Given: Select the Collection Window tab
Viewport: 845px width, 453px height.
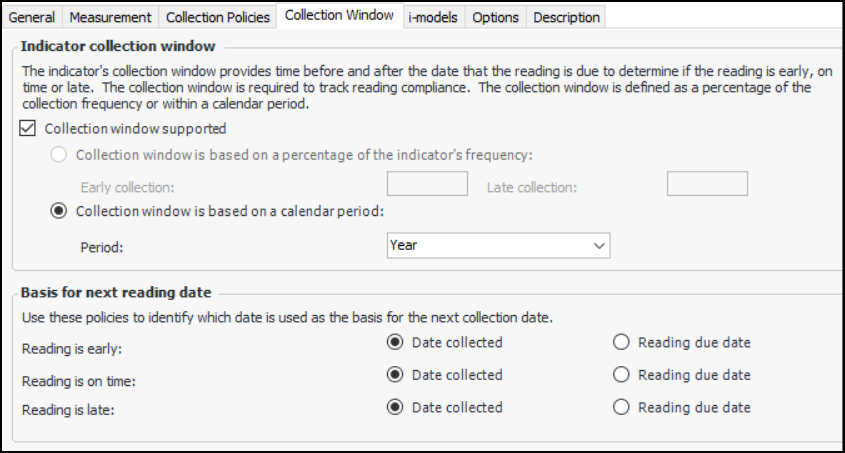Looking at the screenshot, I should tap(341, 16).
